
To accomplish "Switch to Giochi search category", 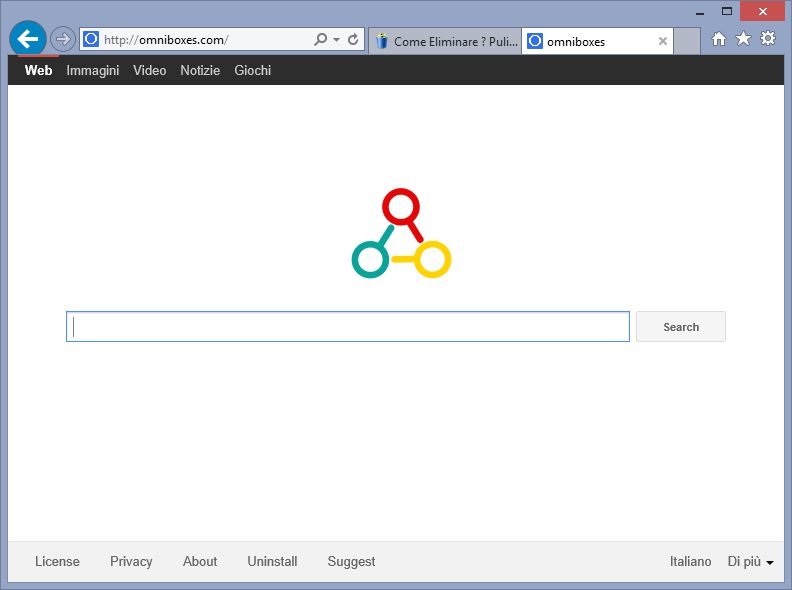I will [253, 70].
